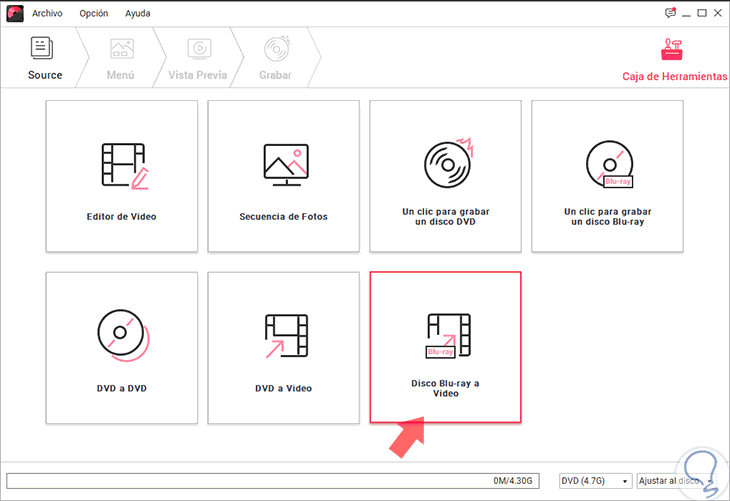Viewport: 730px width, 501px height.
Task: Open the DVD a DVD copy tool
Action: click(x=122, y=348)
